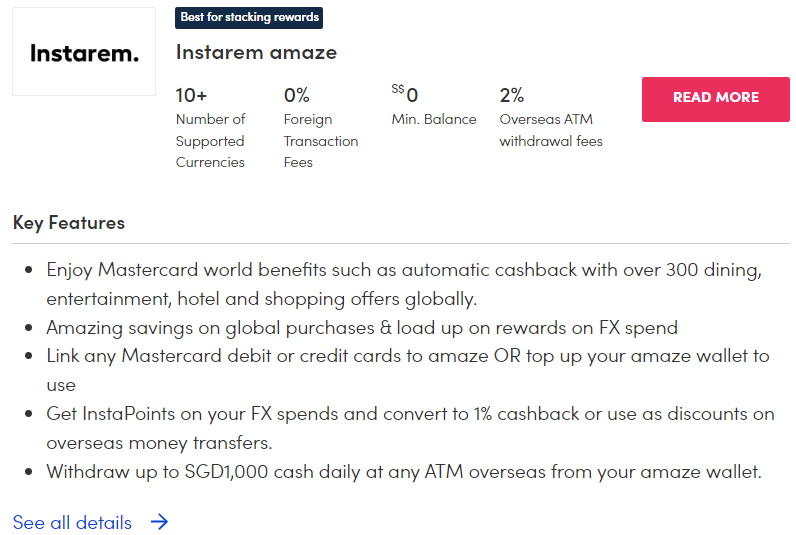
Task: Open the 'Instarem amaze' card title
Action: point(256,52)
